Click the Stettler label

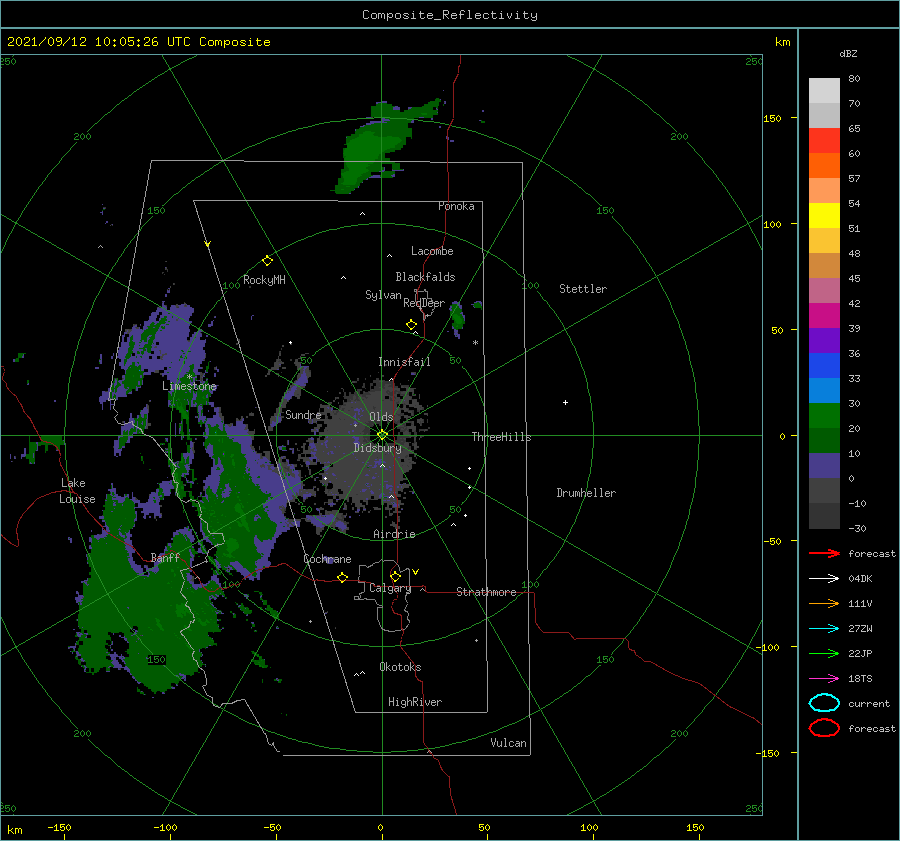click(x=583, y=289)
